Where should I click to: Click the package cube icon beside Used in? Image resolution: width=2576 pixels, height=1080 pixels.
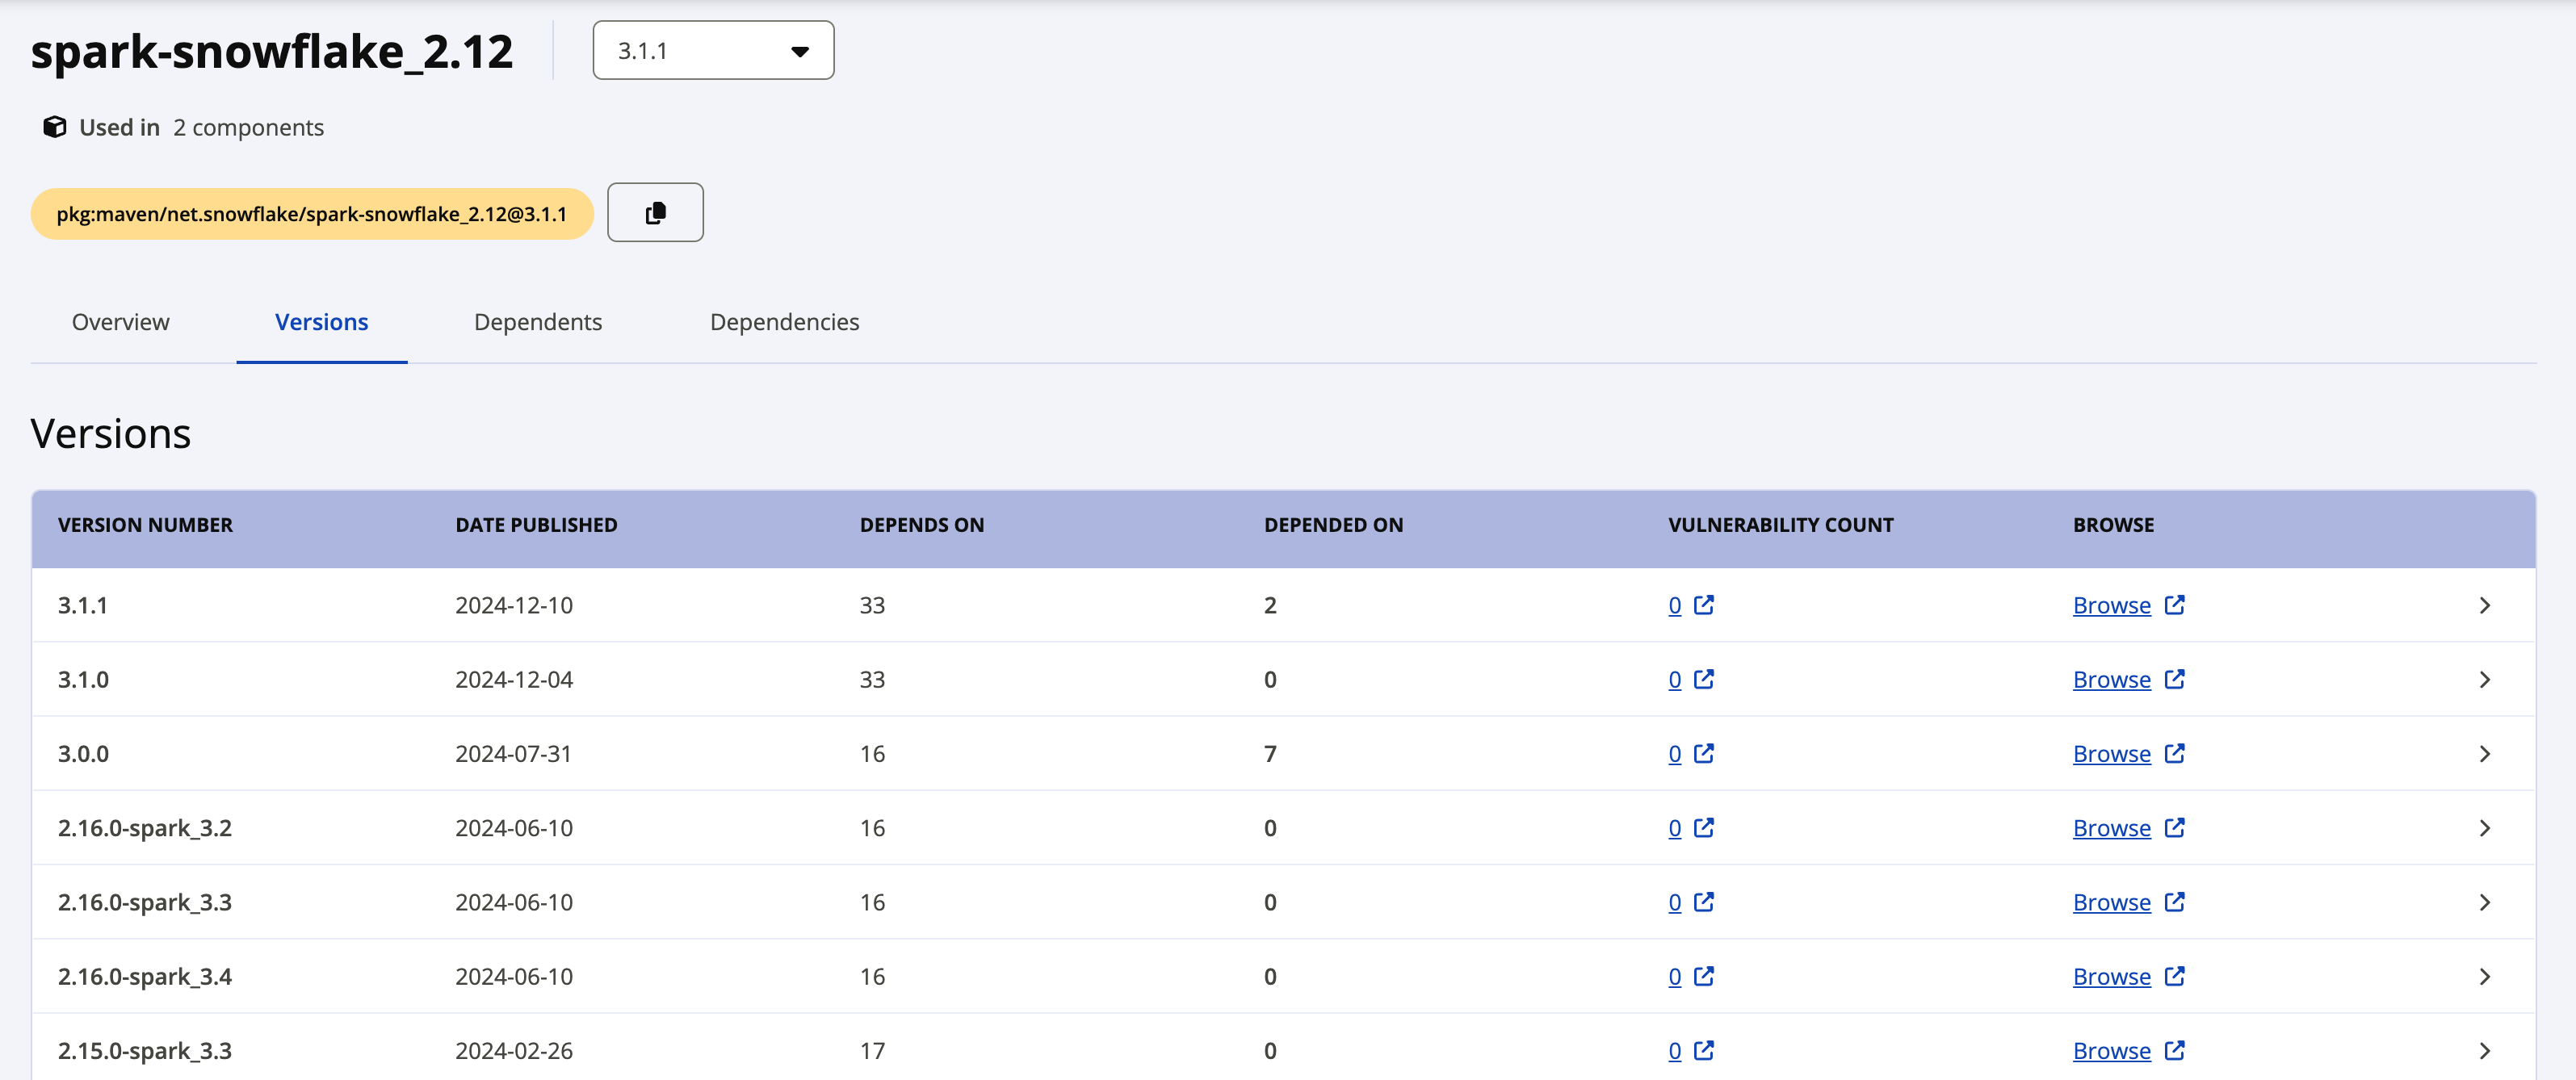coord(54,127)
